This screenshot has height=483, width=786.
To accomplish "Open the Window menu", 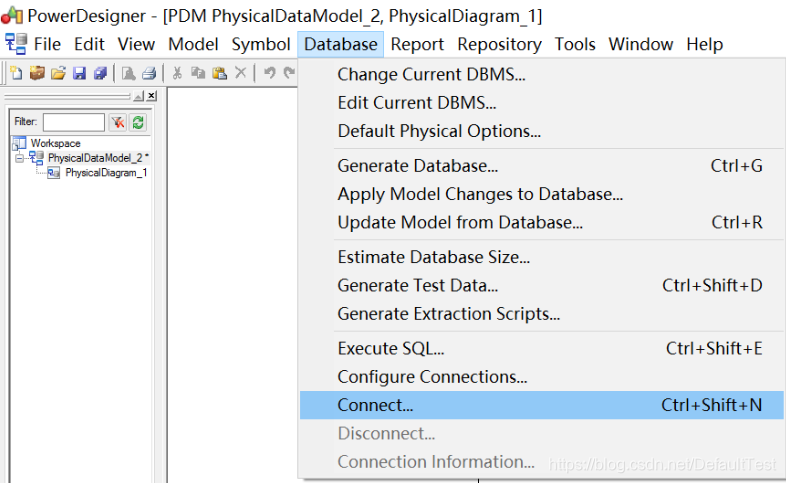I will [x=641, y=44].
